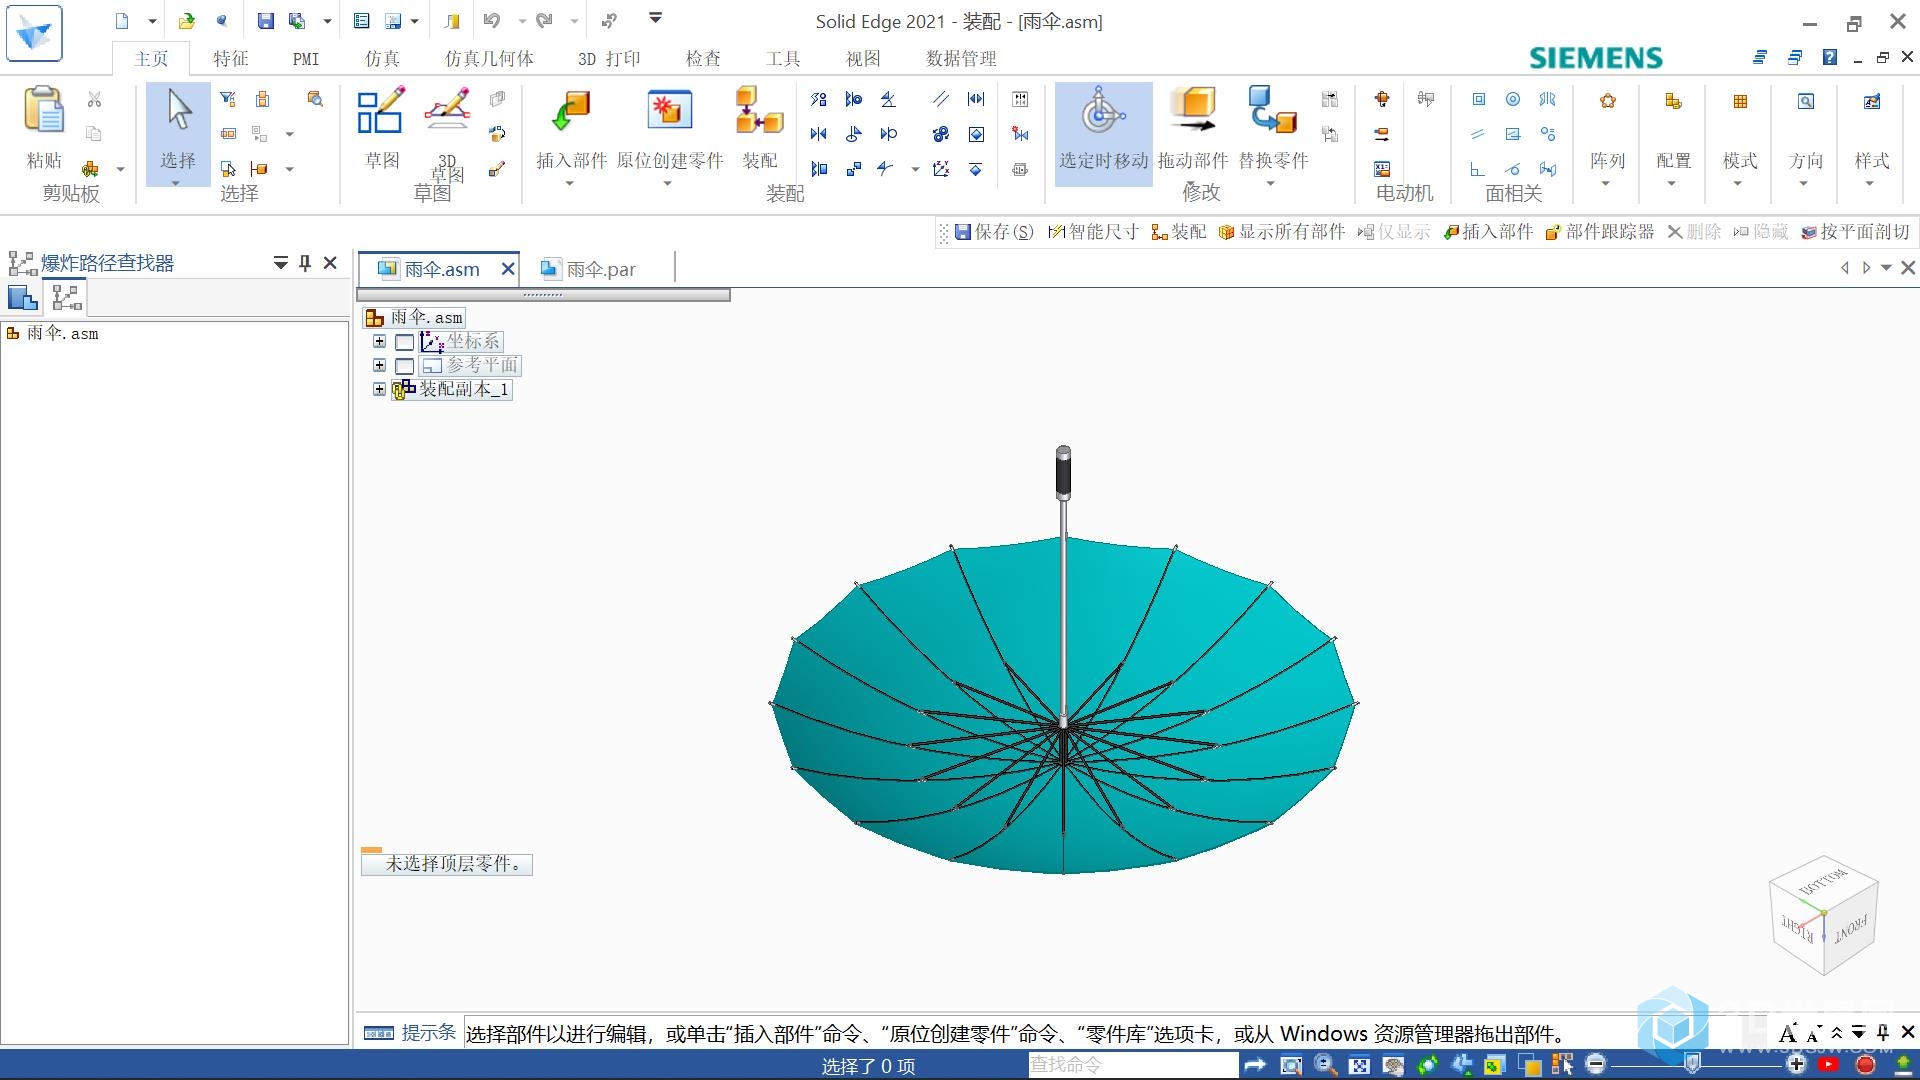1920x1080 pixels.
Task: Click the green upload arrow in status bar
Action: click(1903, 1065)
